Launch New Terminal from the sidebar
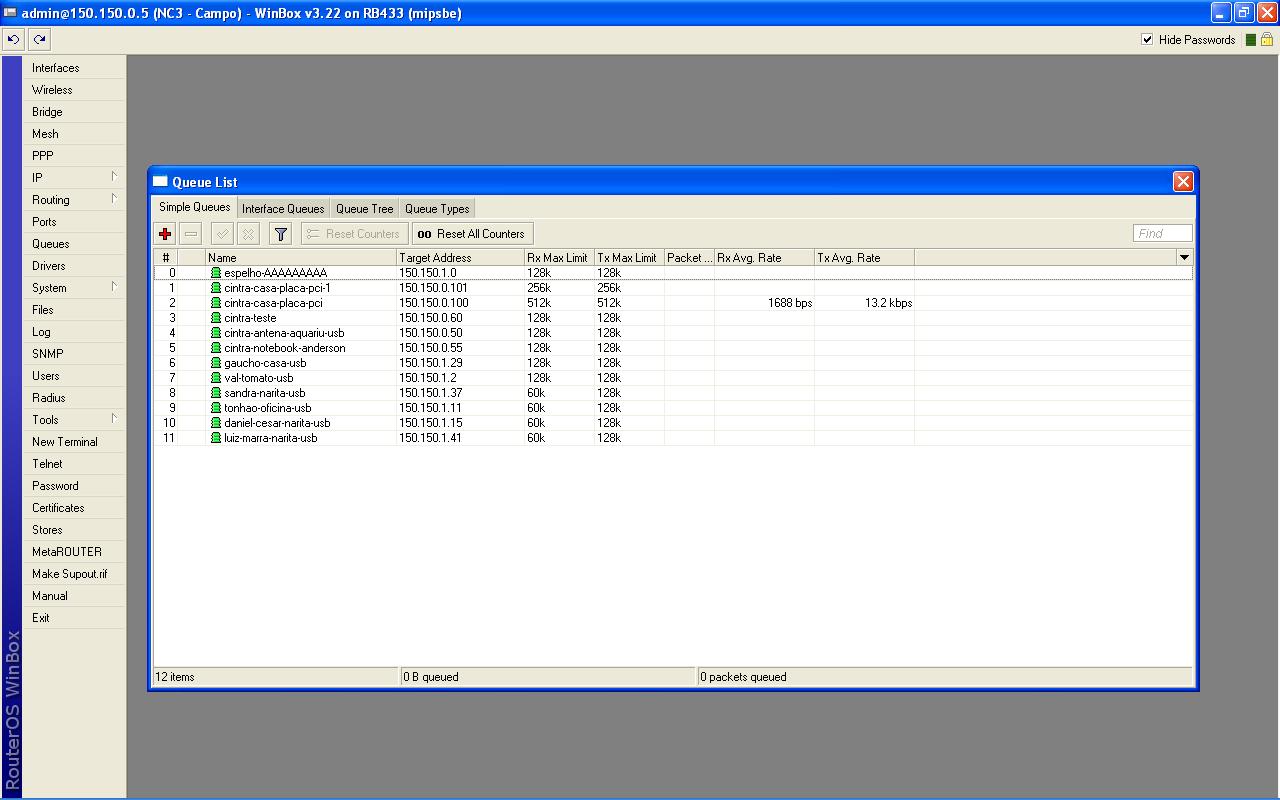This screenshot has width=1280, height=800. [74, 442]
